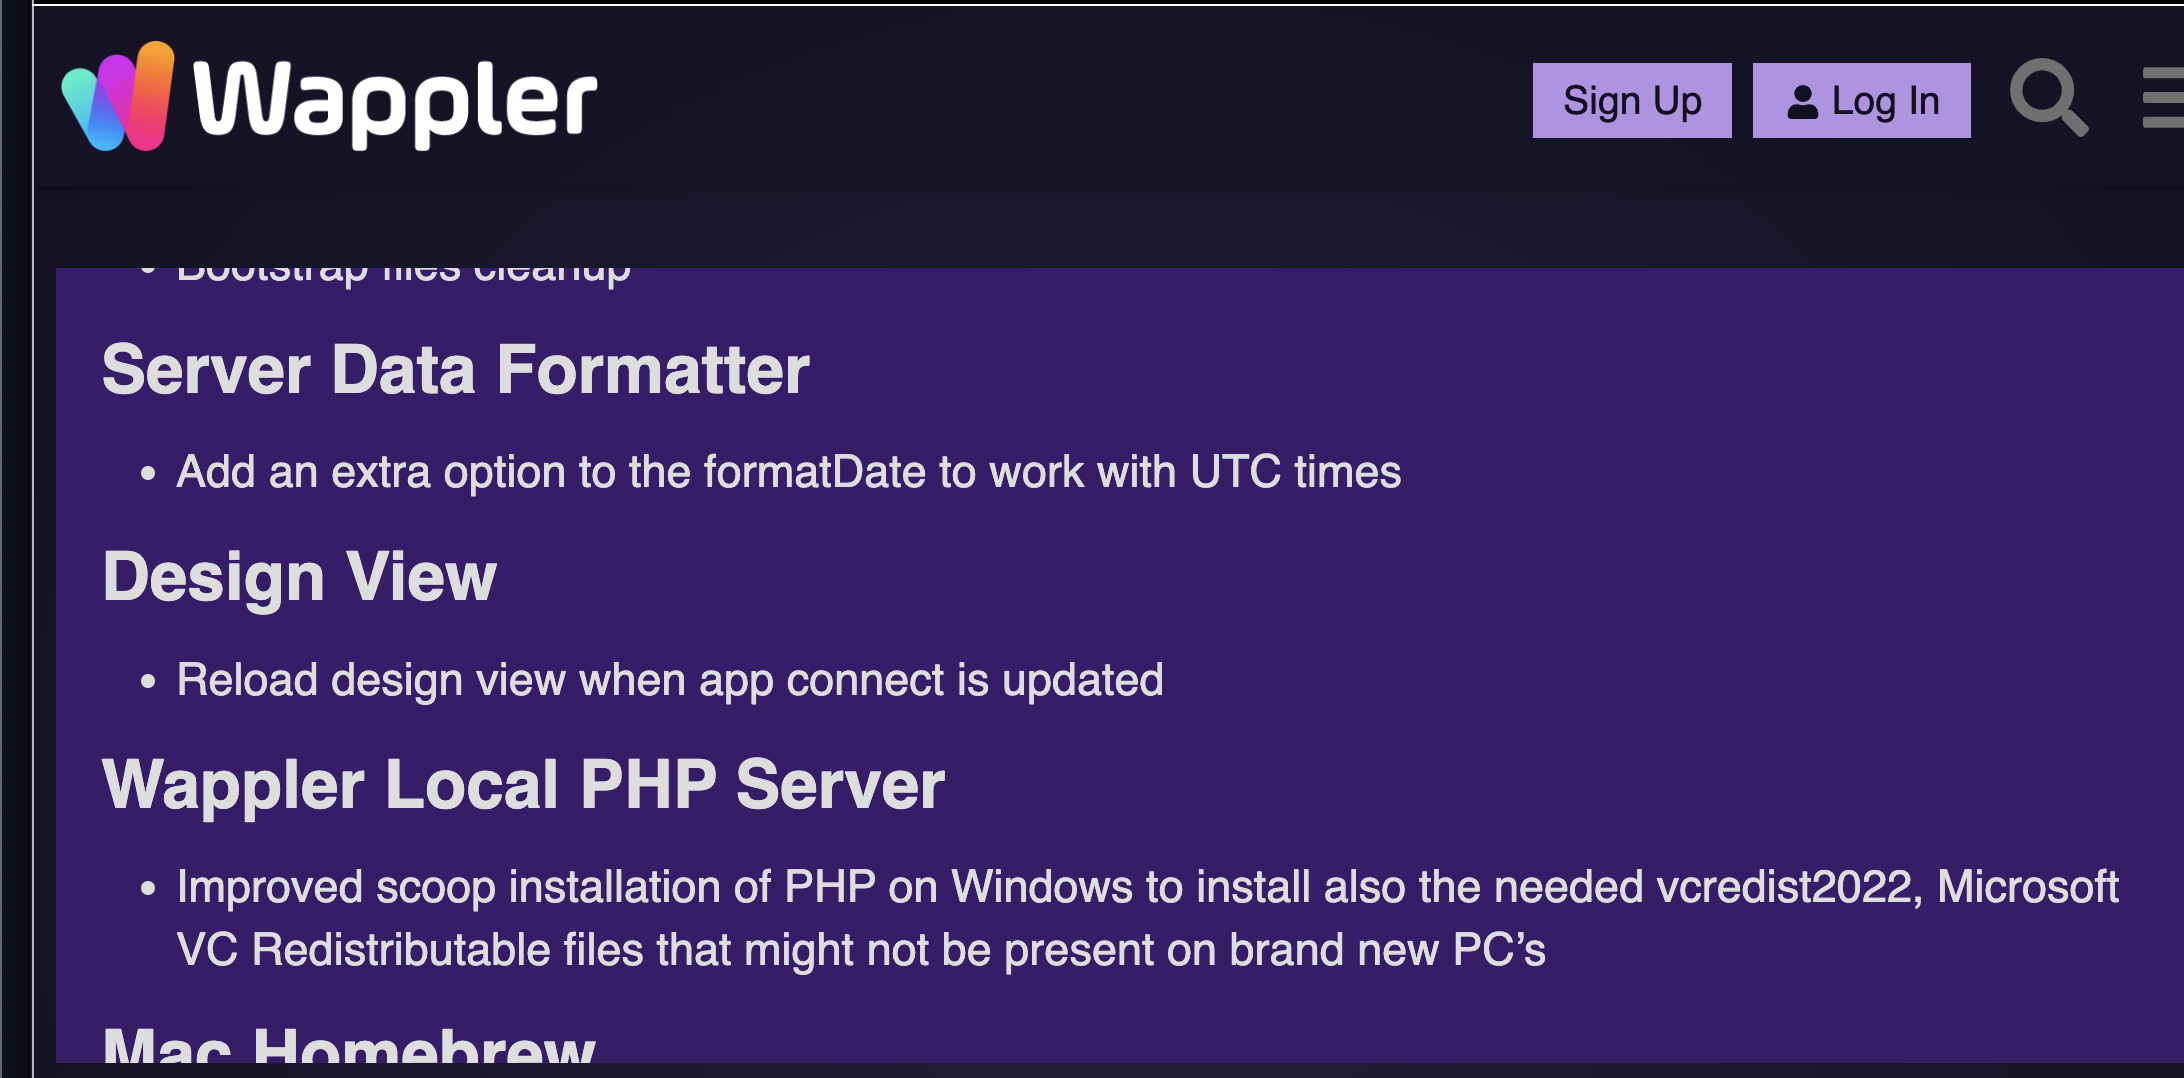Select the Mac Homebrew heading
Screen dimensions: 2184x1078
(x=349, y=1043)
